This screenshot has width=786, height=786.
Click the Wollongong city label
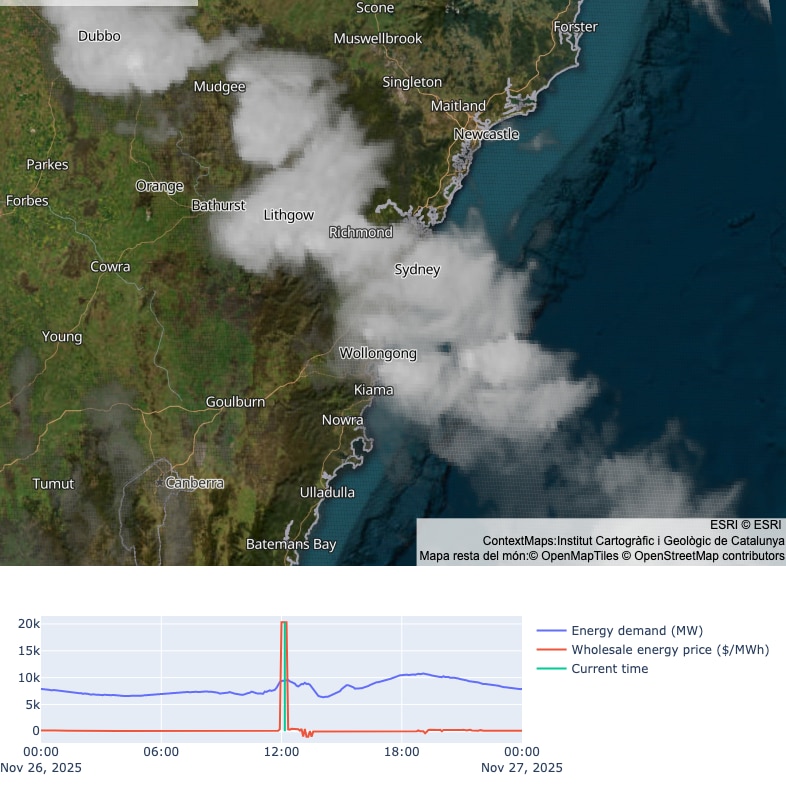click(378, 353)
